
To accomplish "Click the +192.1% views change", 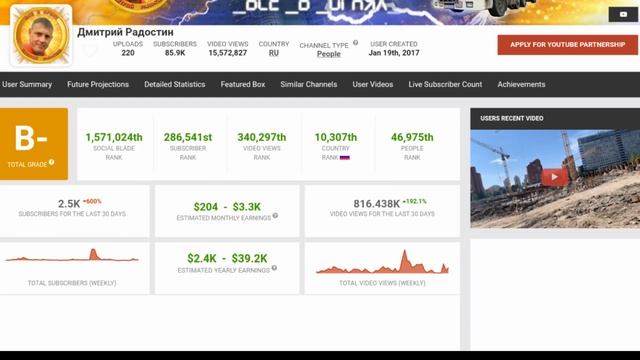I will (415, 201).
